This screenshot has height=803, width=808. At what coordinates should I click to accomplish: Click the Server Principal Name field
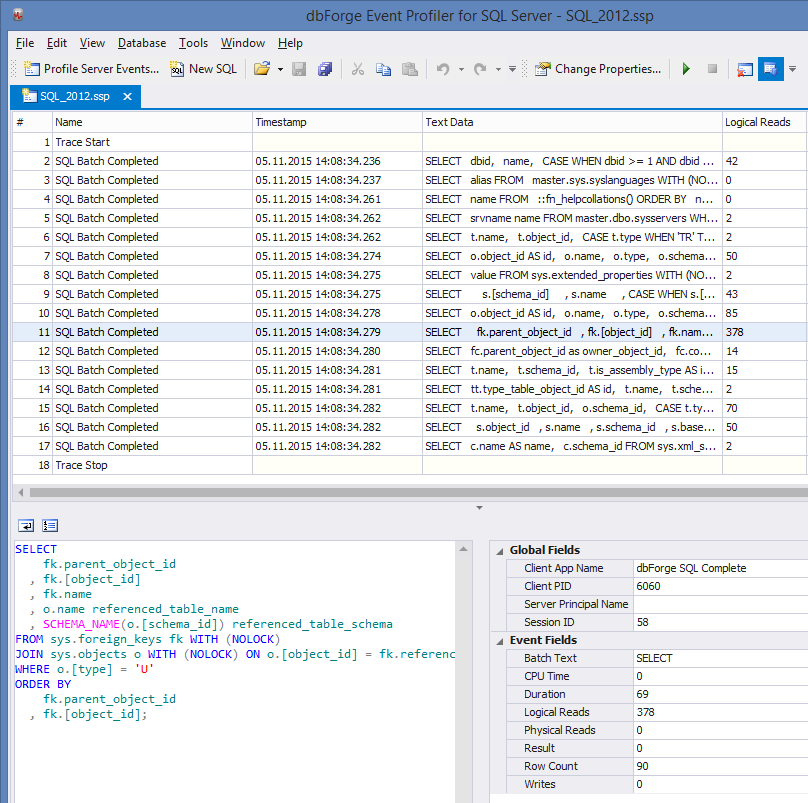coord(720,604)
